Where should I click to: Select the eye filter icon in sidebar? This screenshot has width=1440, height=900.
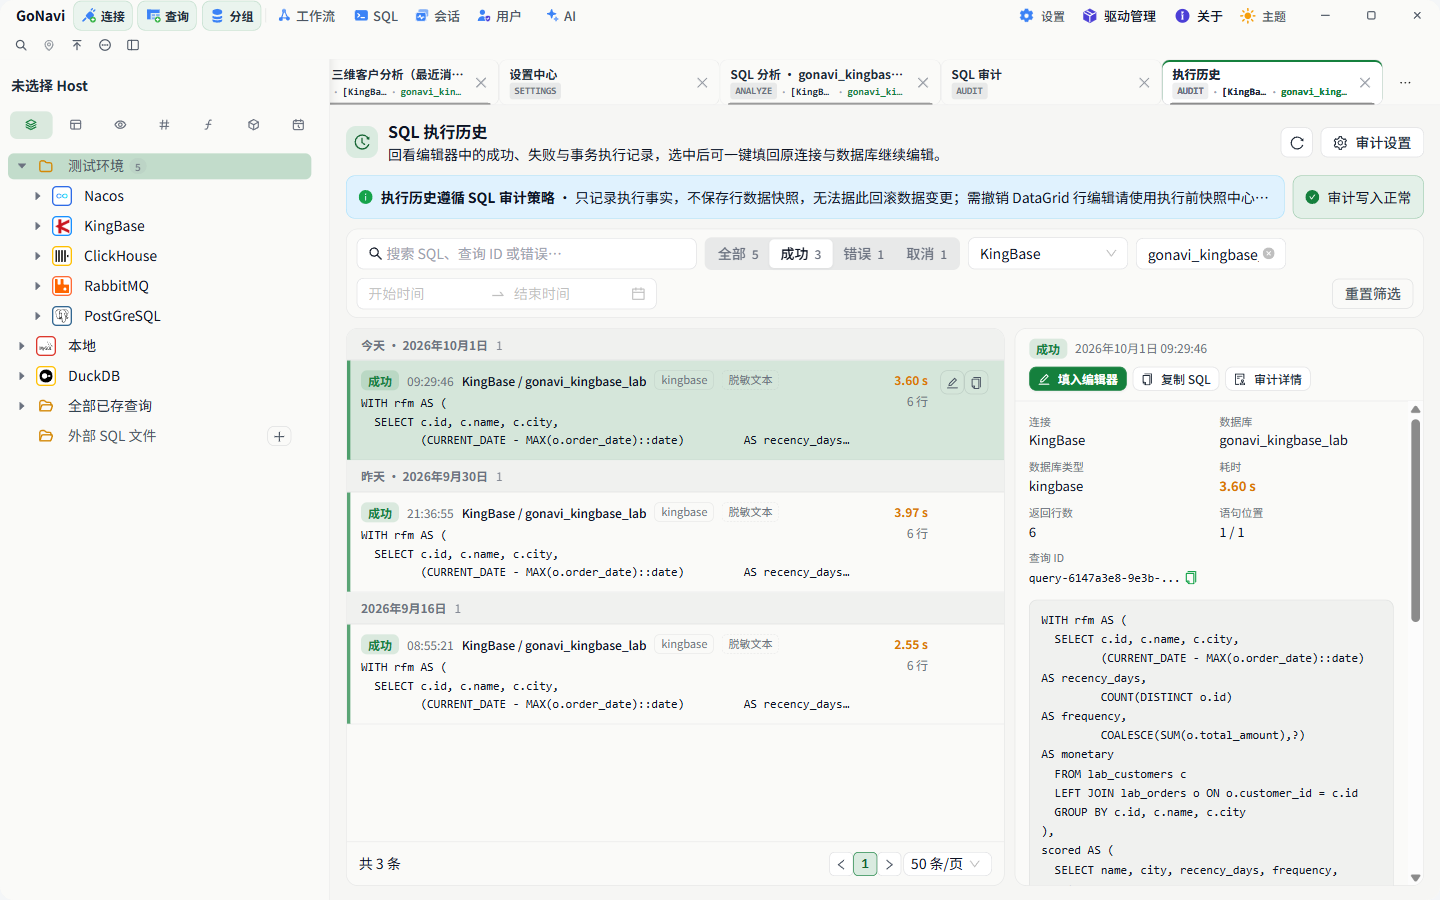[x=120, y=125]
